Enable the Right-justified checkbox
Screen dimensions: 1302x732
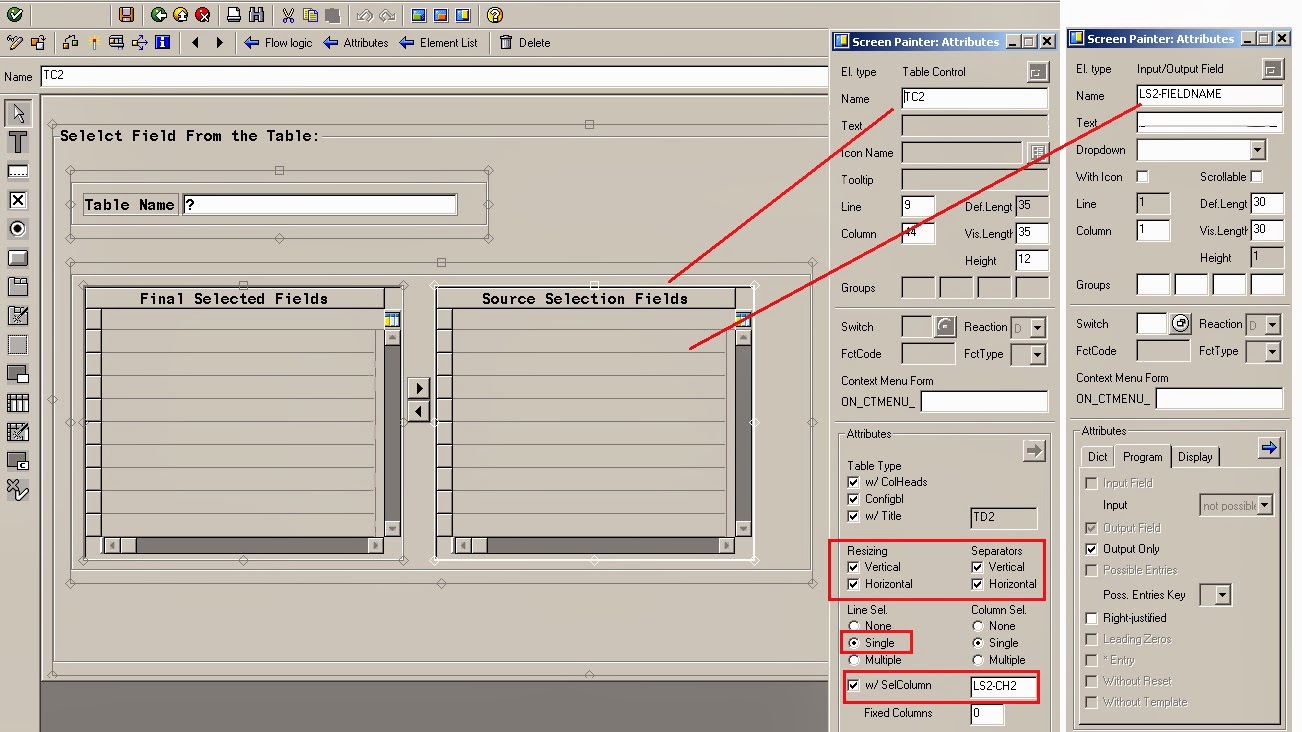1091,617
